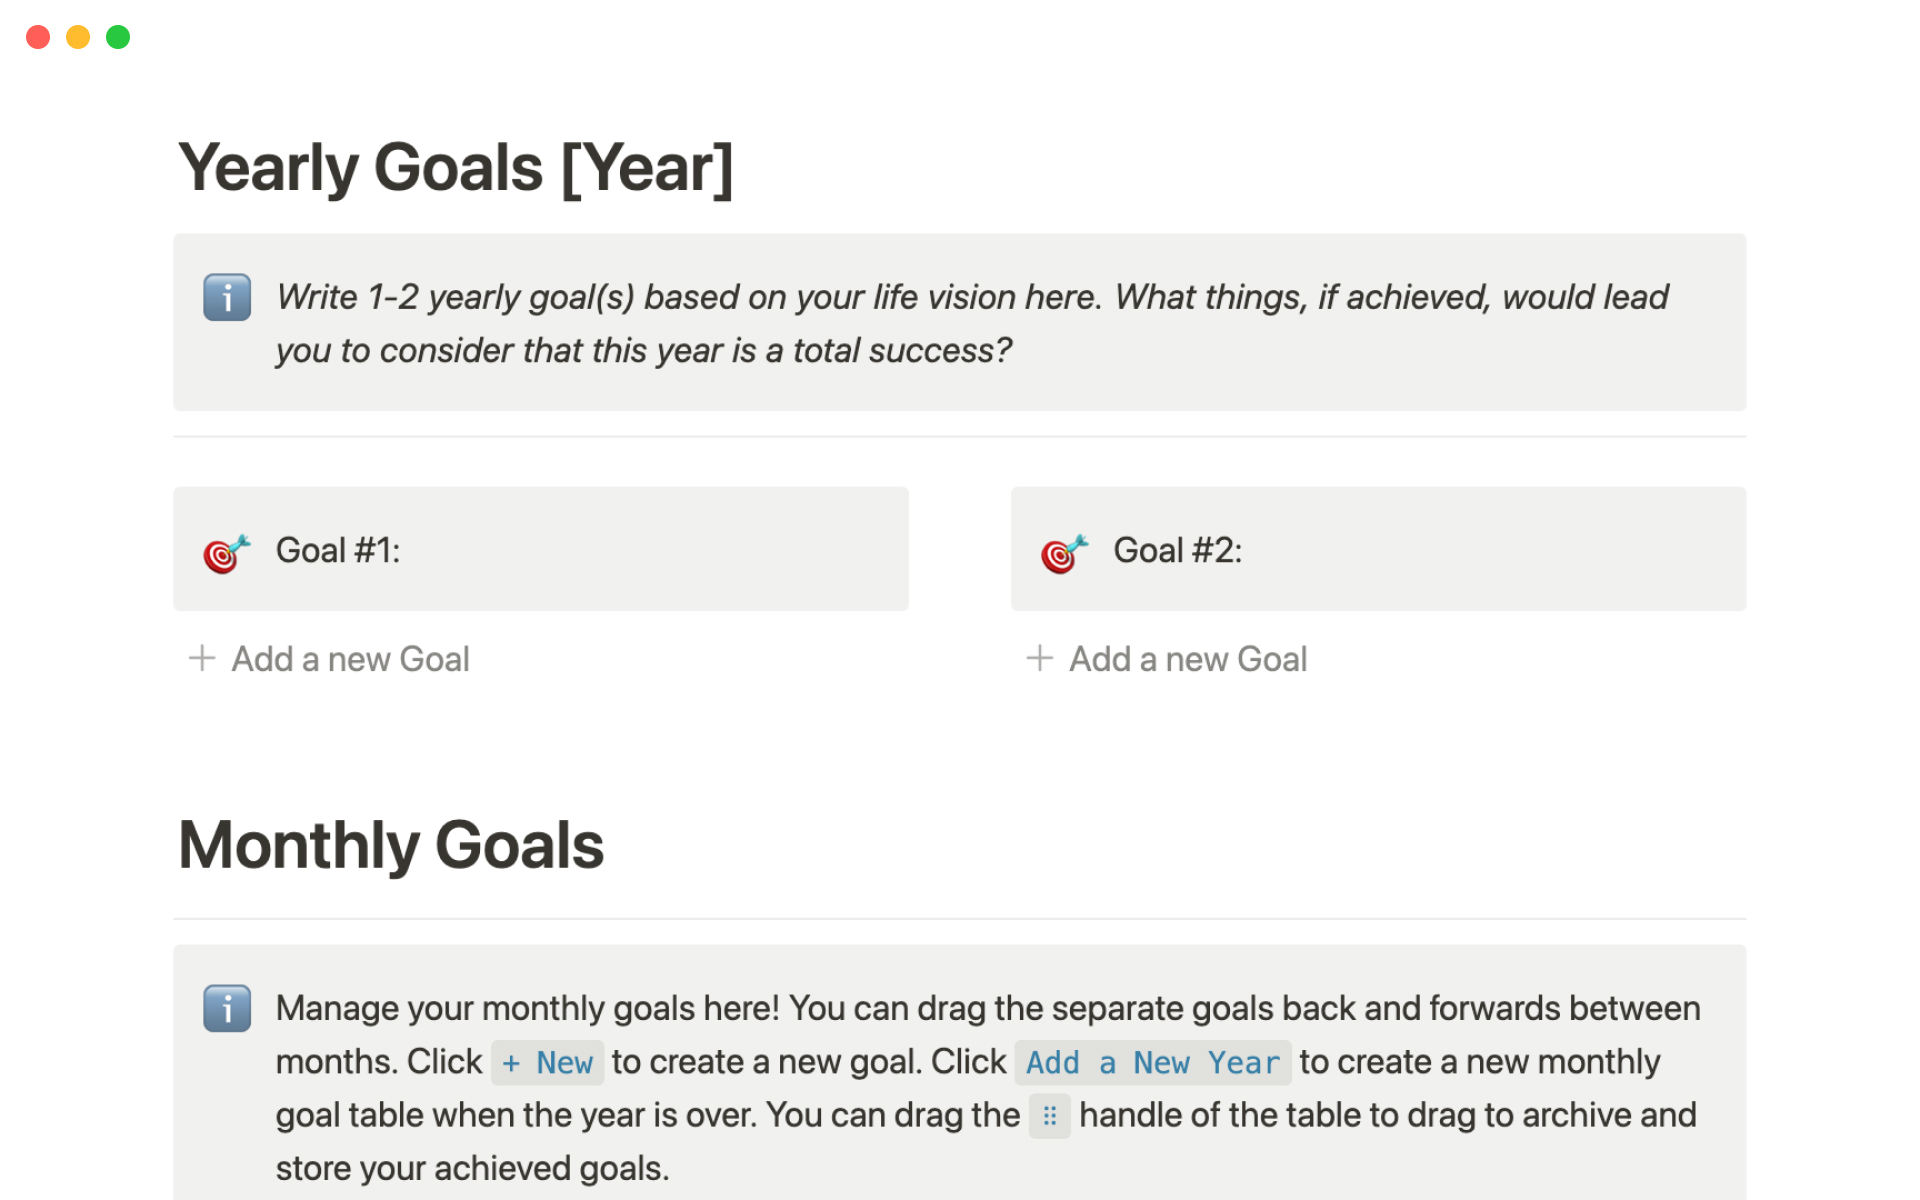1920x1200 pixels.
Task: Click the plus icon under Goal #1
Action: [202, 658]
